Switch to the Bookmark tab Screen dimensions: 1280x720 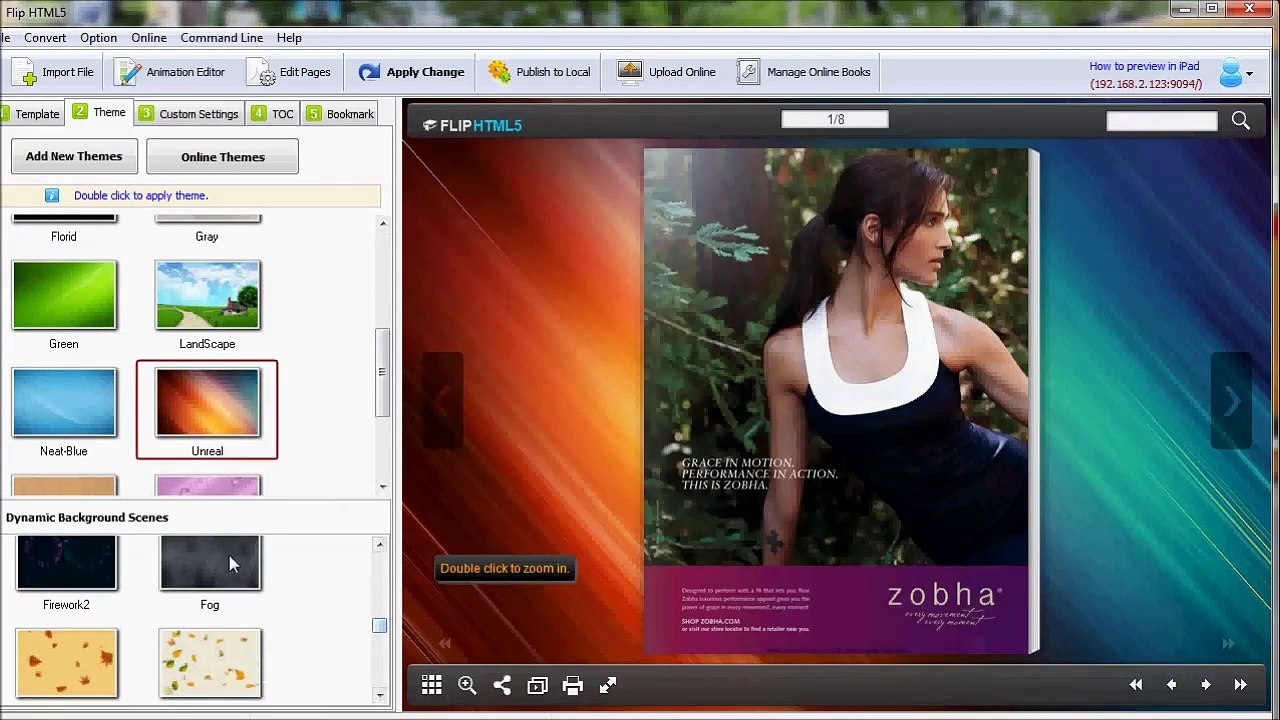tap(340, 114)
